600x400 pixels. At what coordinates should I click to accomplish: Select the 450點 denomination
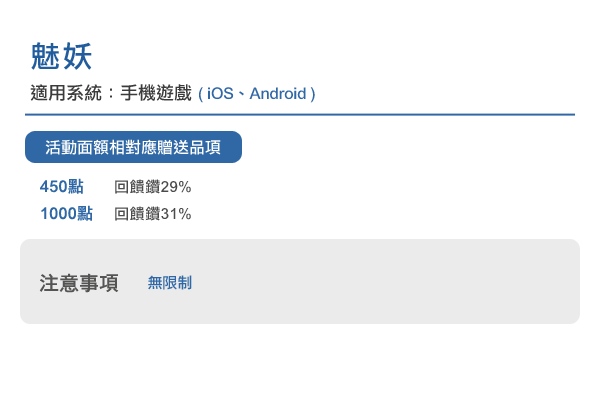[62, 187]
